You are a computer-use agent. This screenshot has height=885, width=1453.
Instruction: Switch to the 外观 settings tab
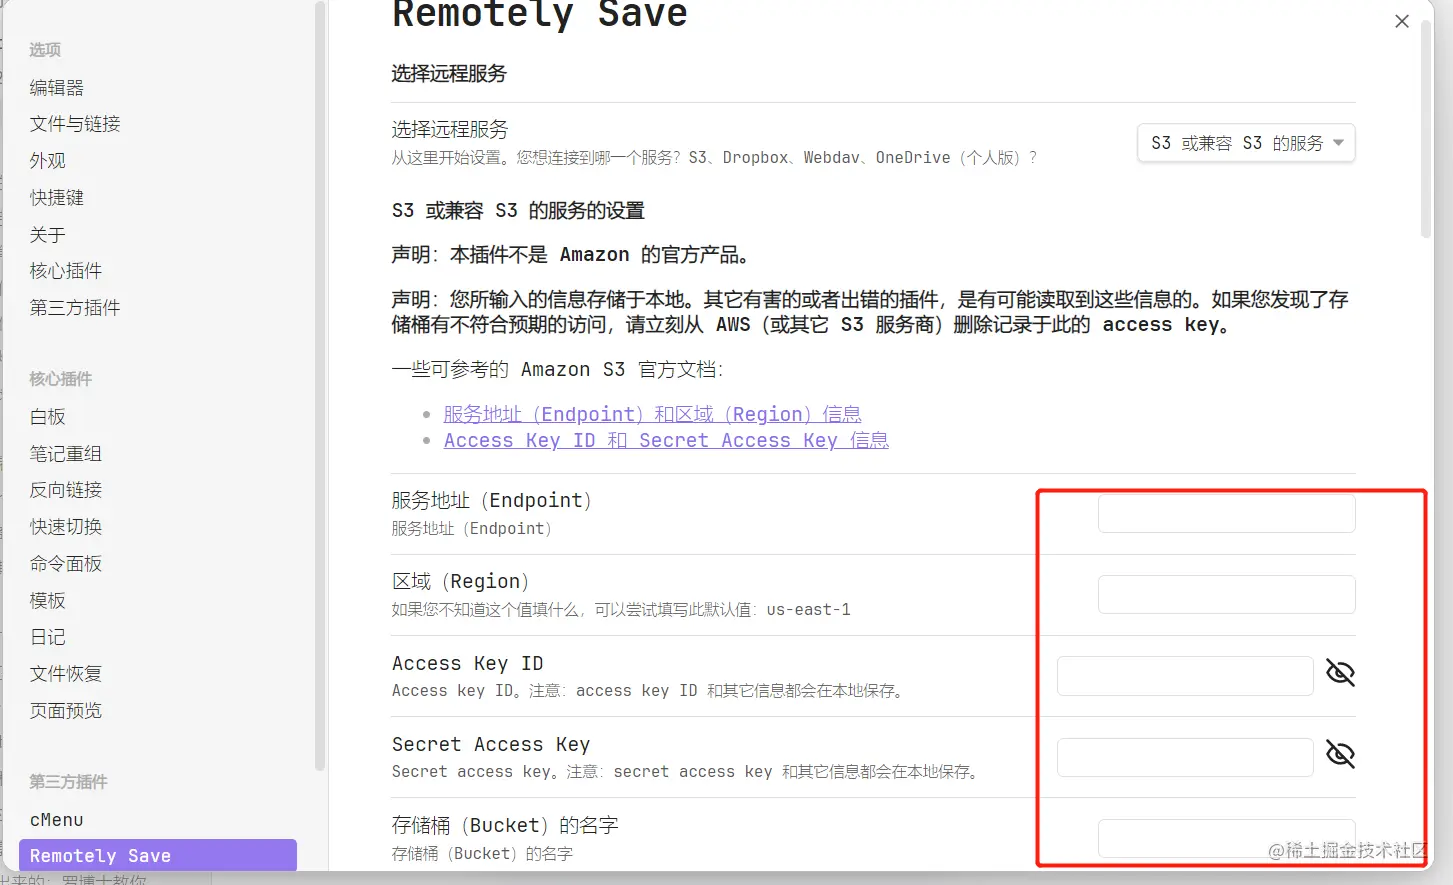point(47,160)
